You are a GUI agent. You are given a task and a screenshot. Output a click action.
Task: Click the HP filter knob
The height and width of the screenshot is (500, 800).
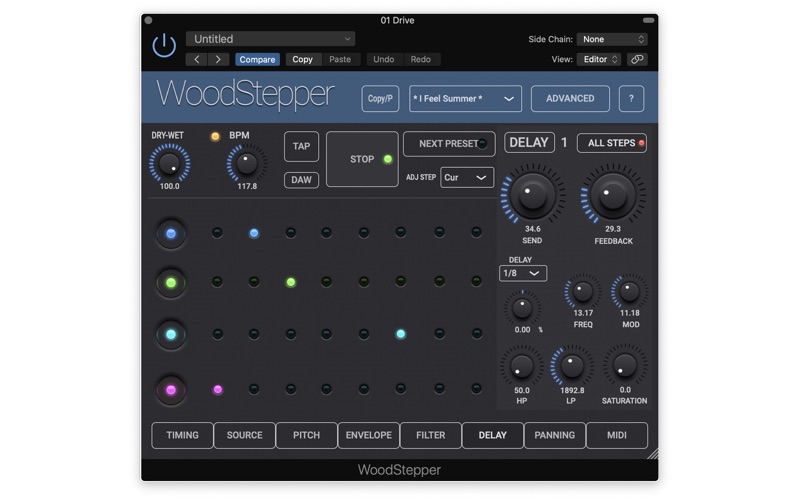click(x=521, y=366)
